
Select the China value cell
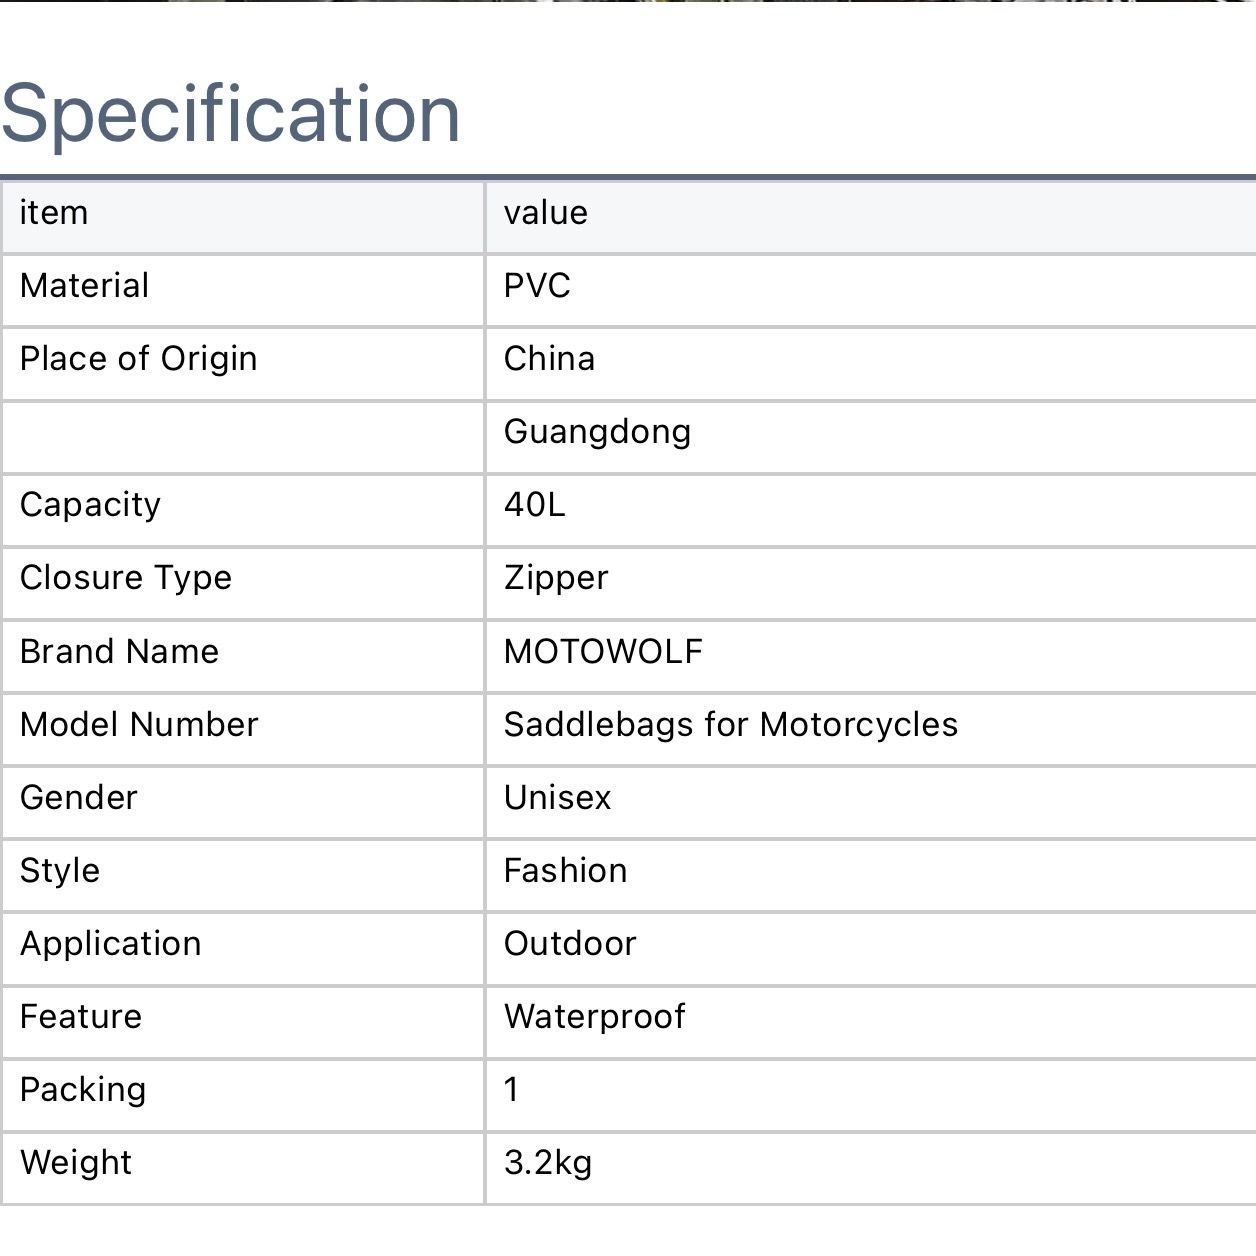(x=549, y=359)
